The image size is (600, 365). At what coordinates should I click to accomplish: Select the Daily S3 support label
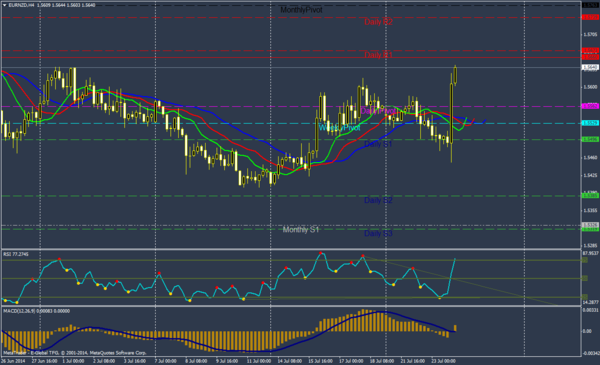click(x=378, y=233)
